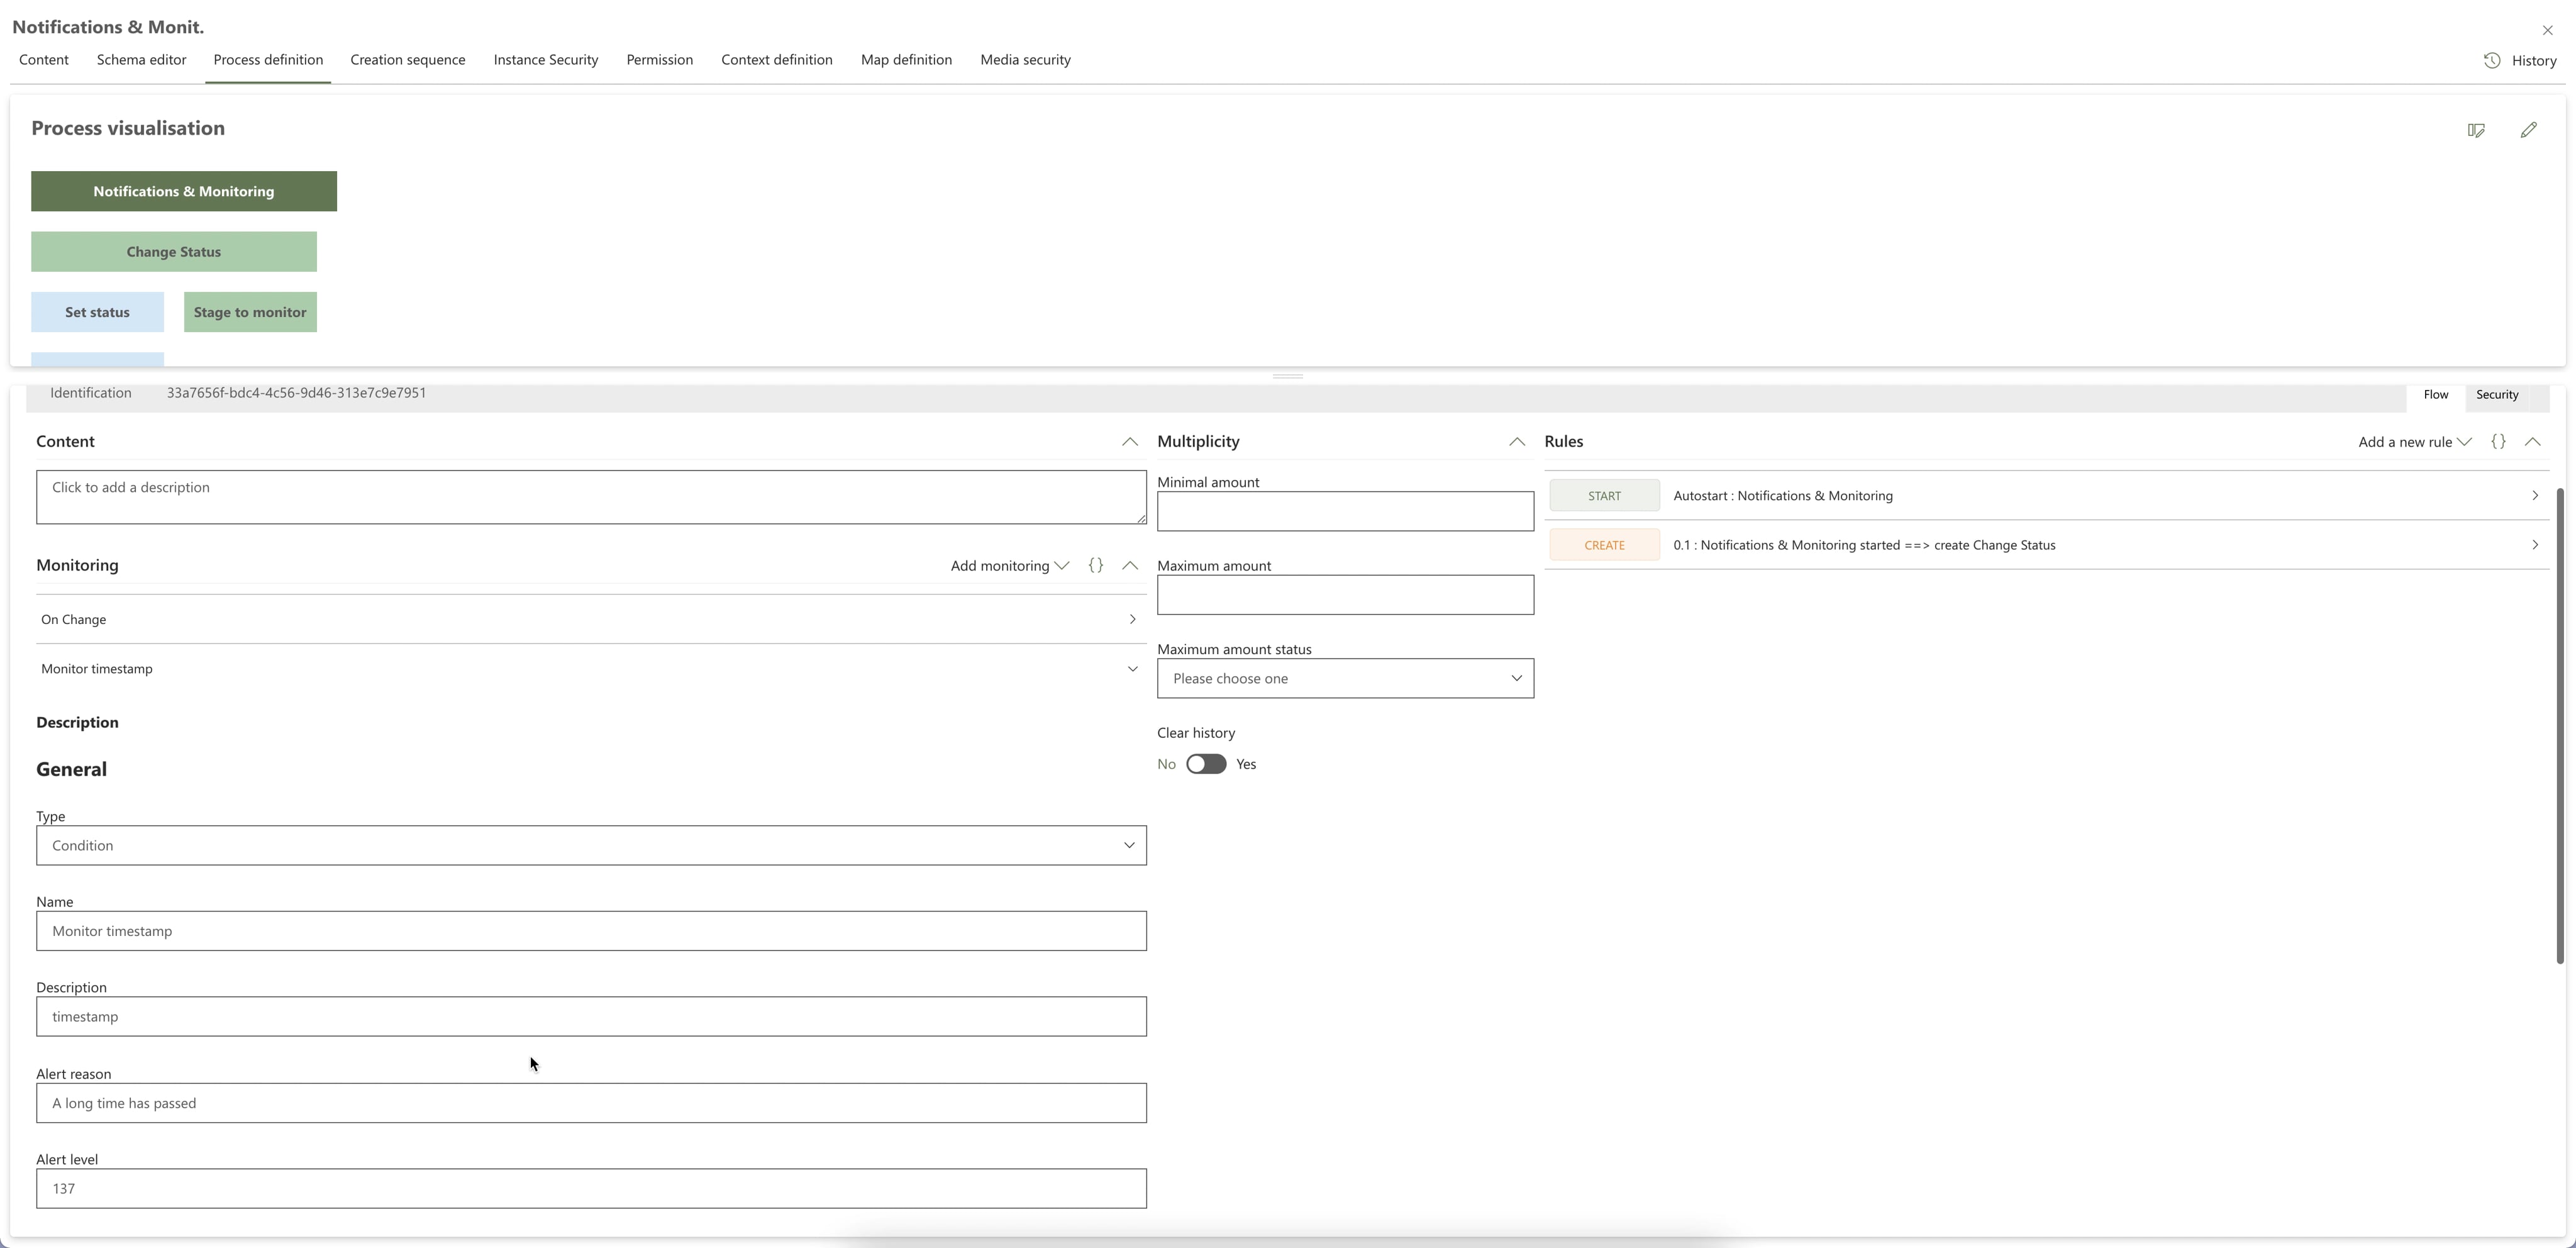The image size is (2576, 1248).
Task: Open the Context definition tab
Action: (x=777, y=60)
